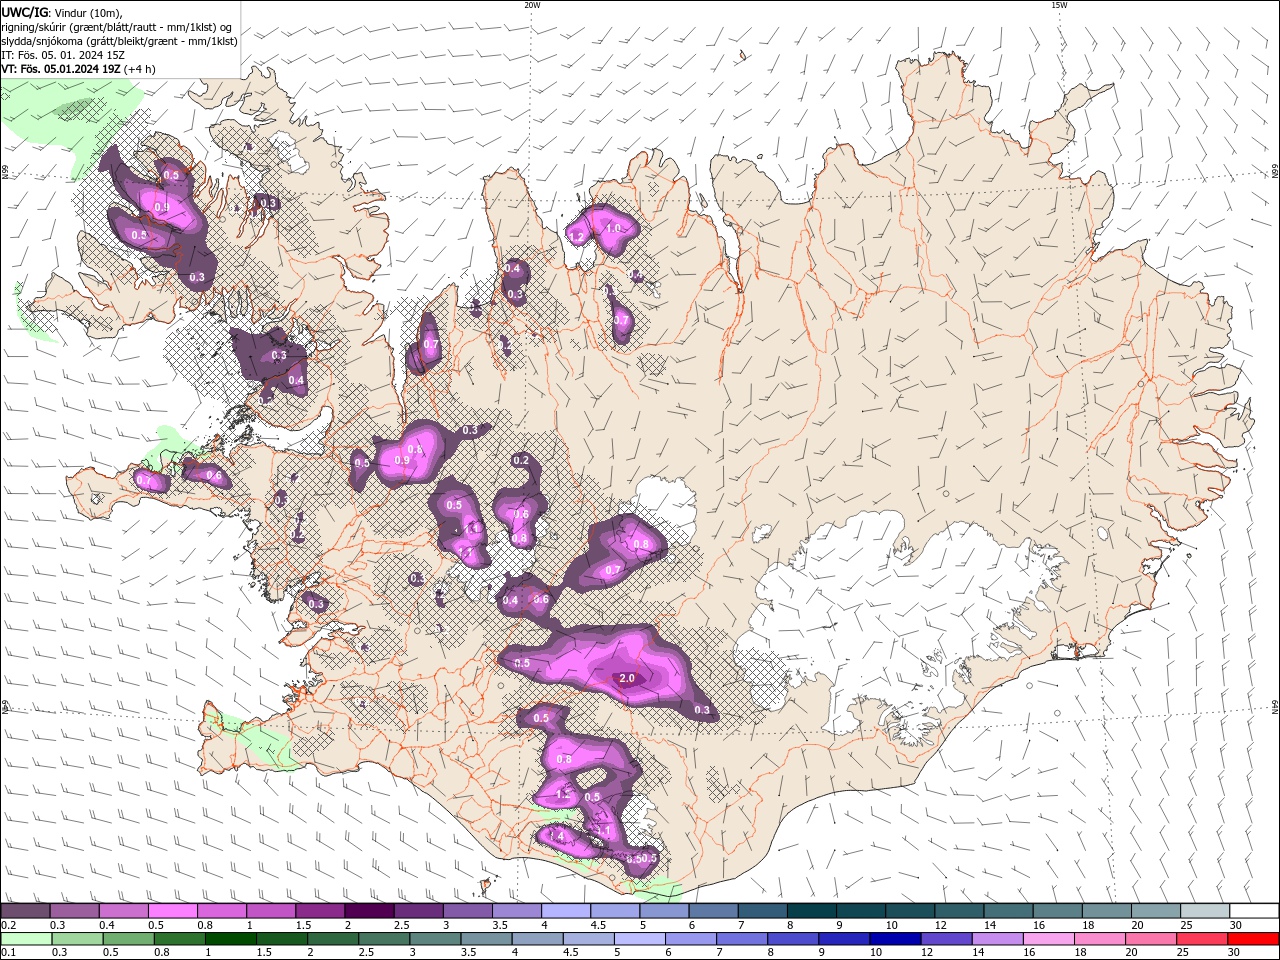Click the "30" label in the rain legend
The image size is (1280, 960).
click(1233, 953)
